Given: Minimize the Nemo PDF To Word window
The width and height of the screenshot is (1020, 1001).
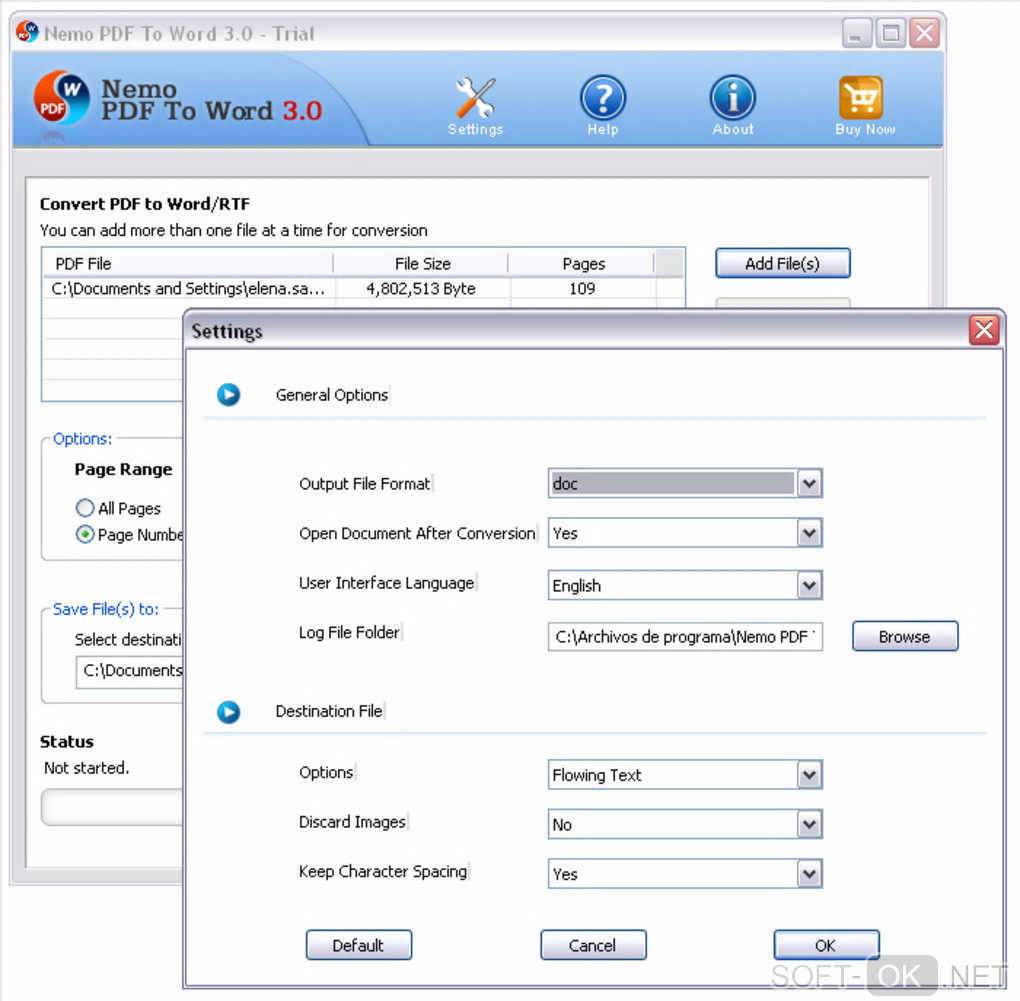Looking at the screenshot, I should pos(857,33).
